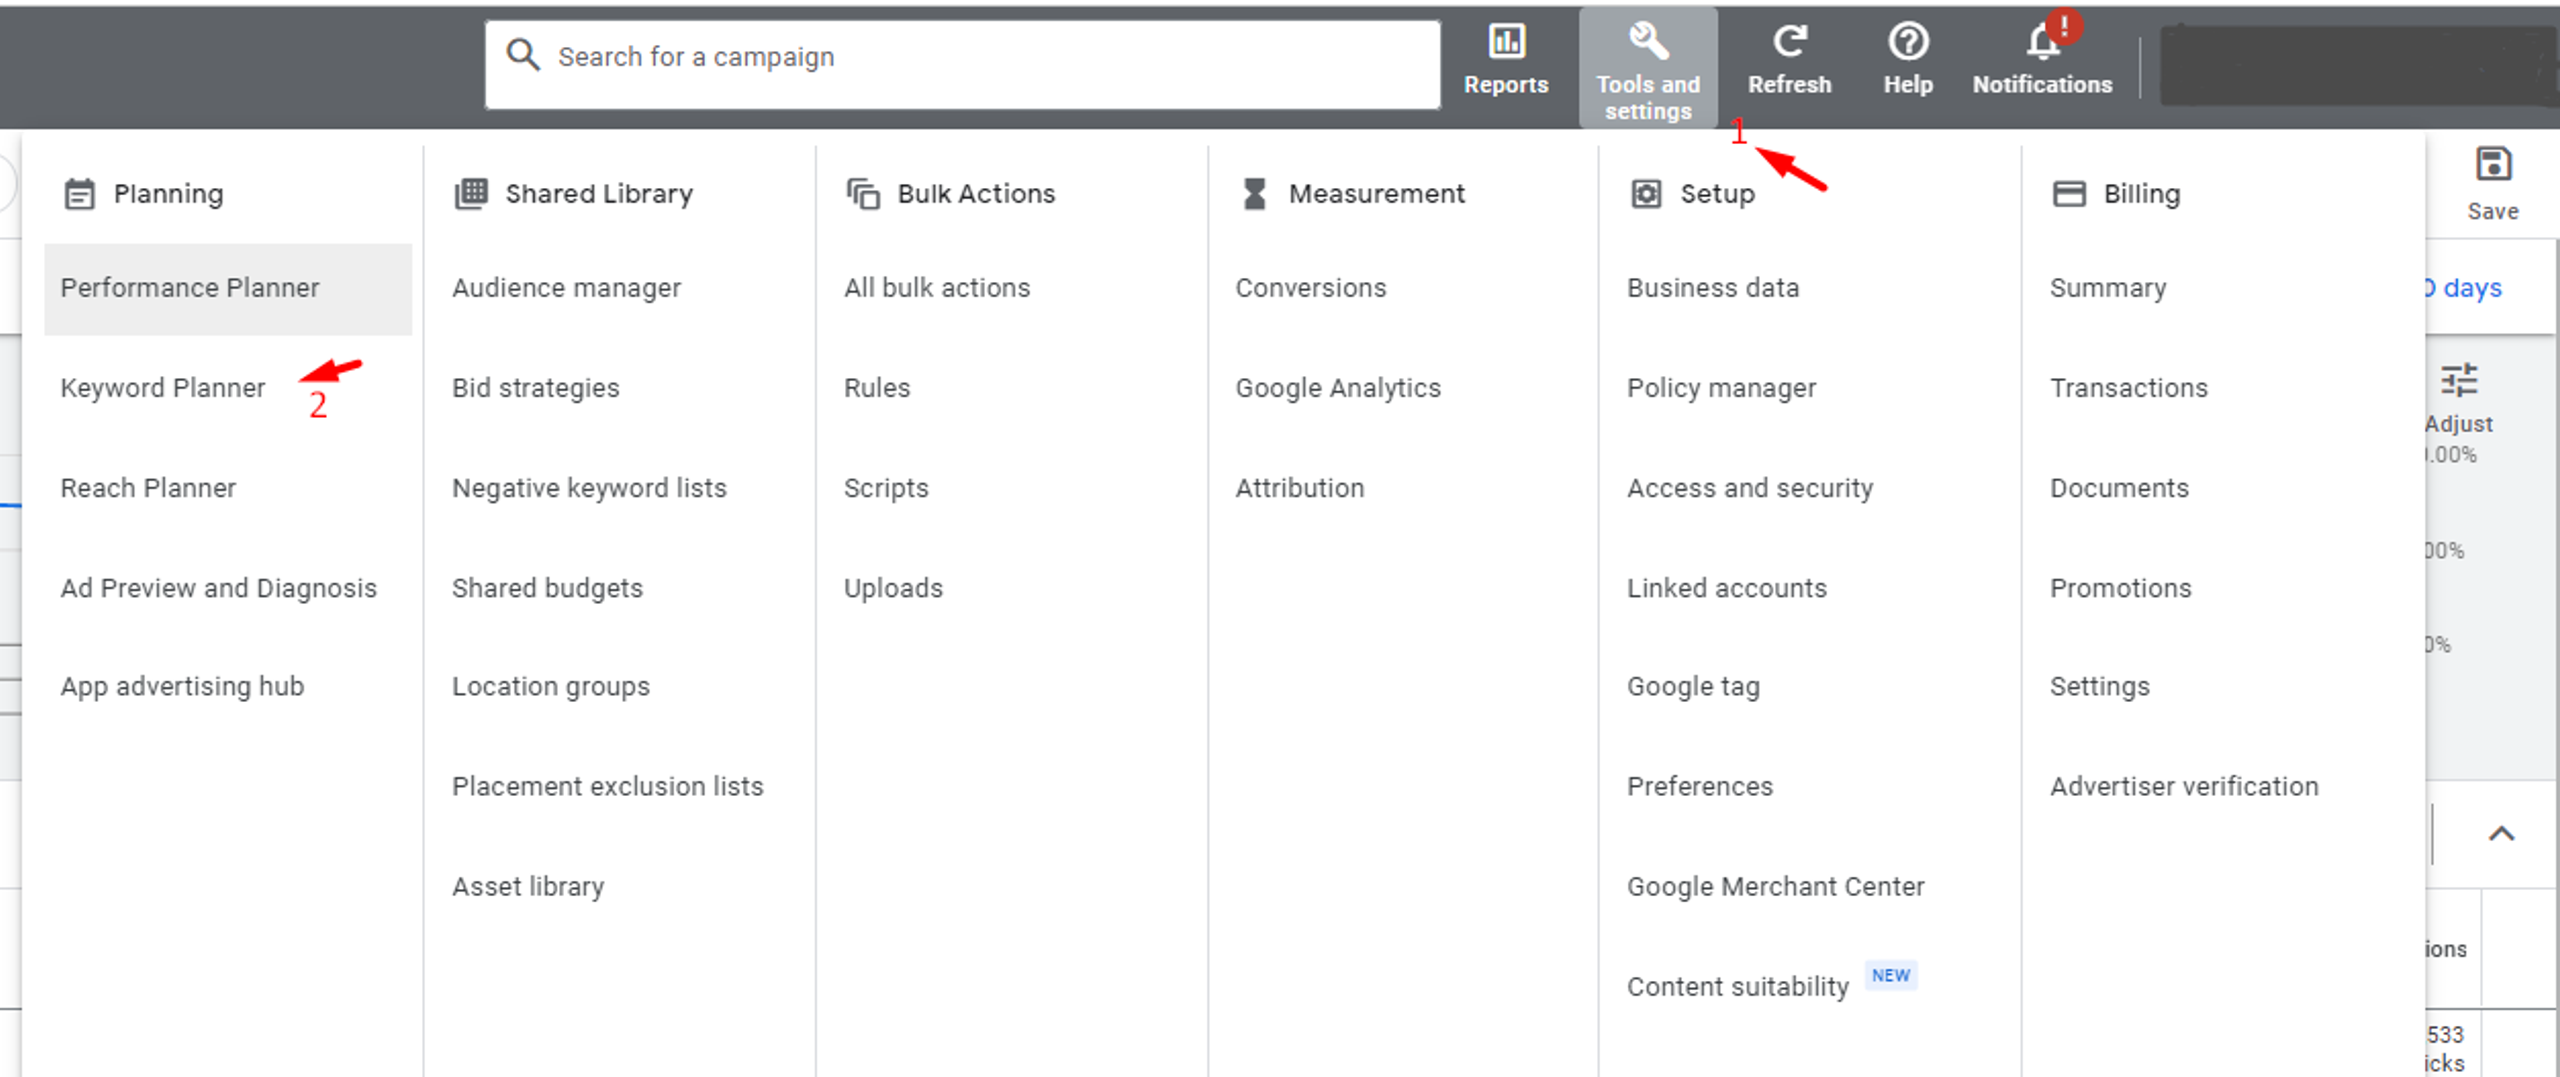This screenshot has width=2560, height=1077.
Task: Open the Help question mark icon
Action: (1908, 43)
